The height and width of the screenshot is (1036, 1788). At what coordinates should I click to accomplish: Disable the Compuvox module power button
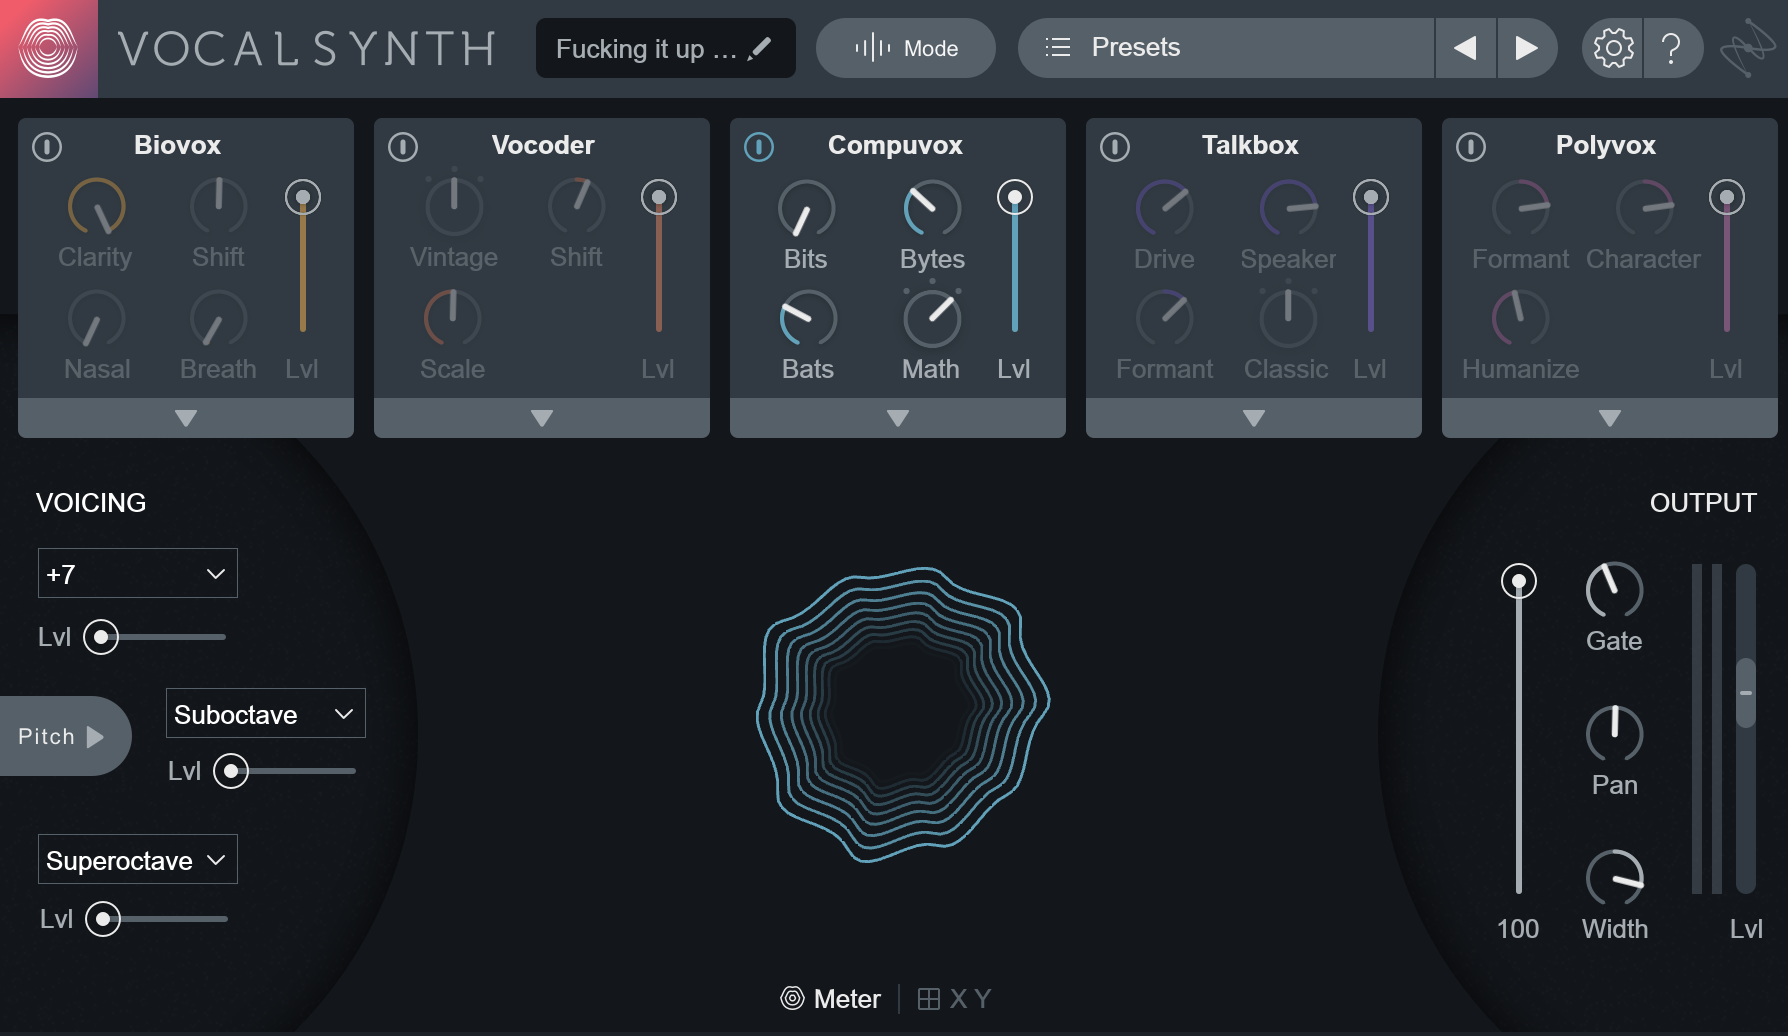759,147
